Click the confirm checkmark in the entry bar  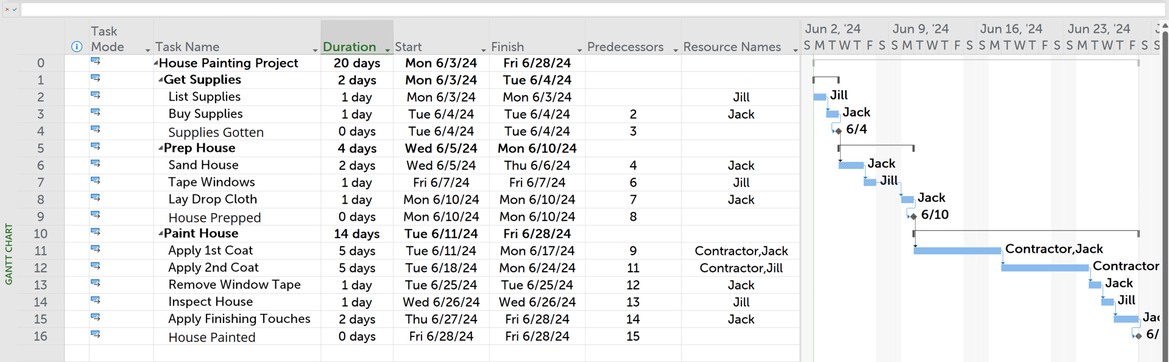click(15, 10)
